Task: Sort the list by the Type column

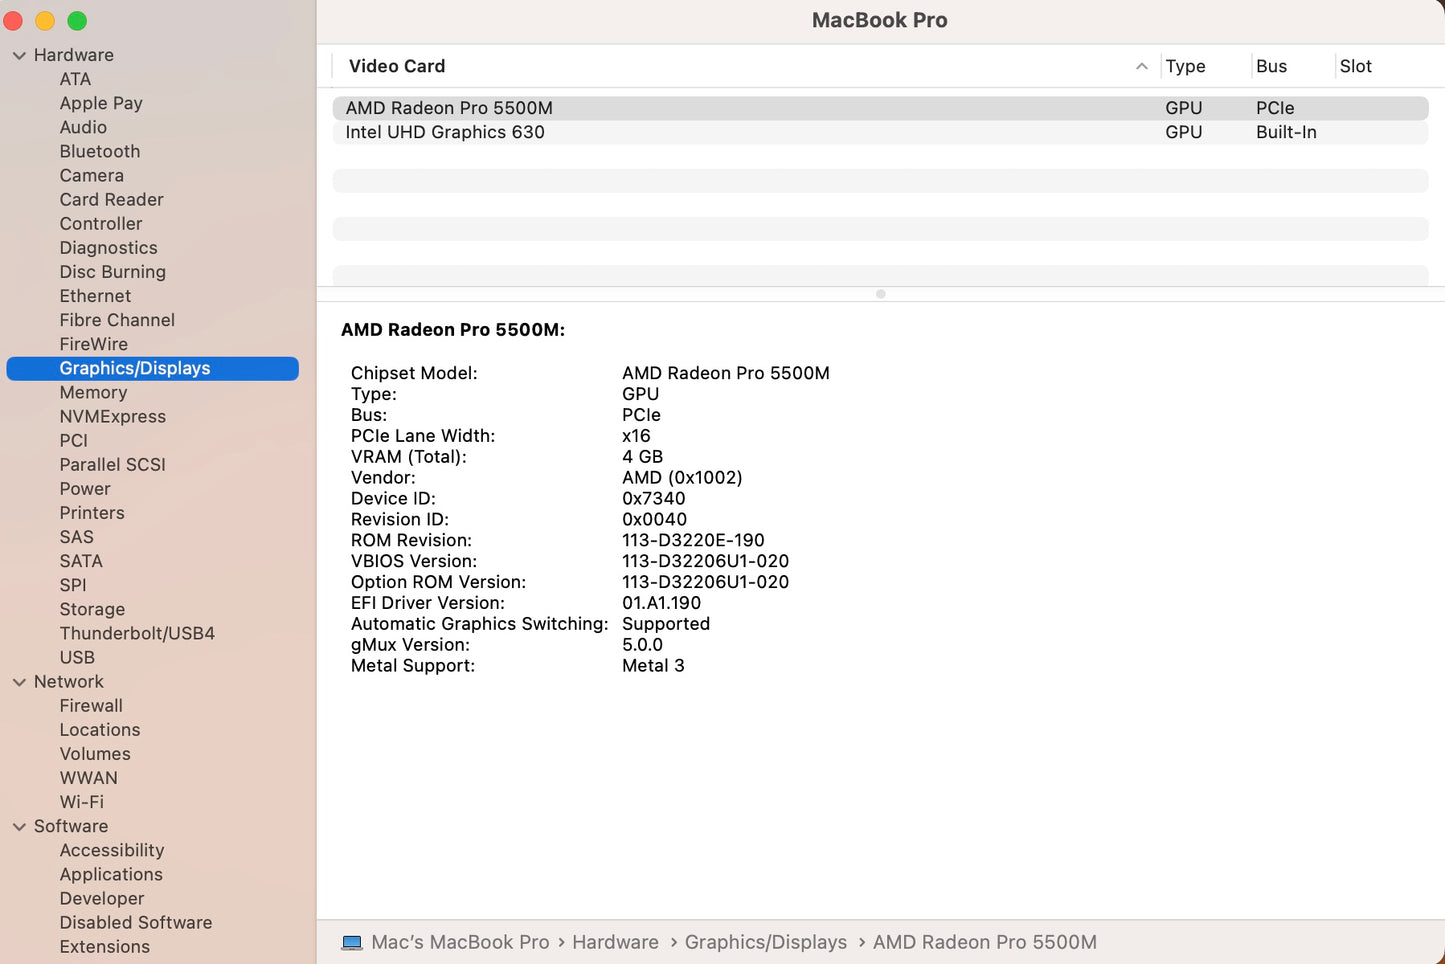Action: (1185, 66)
